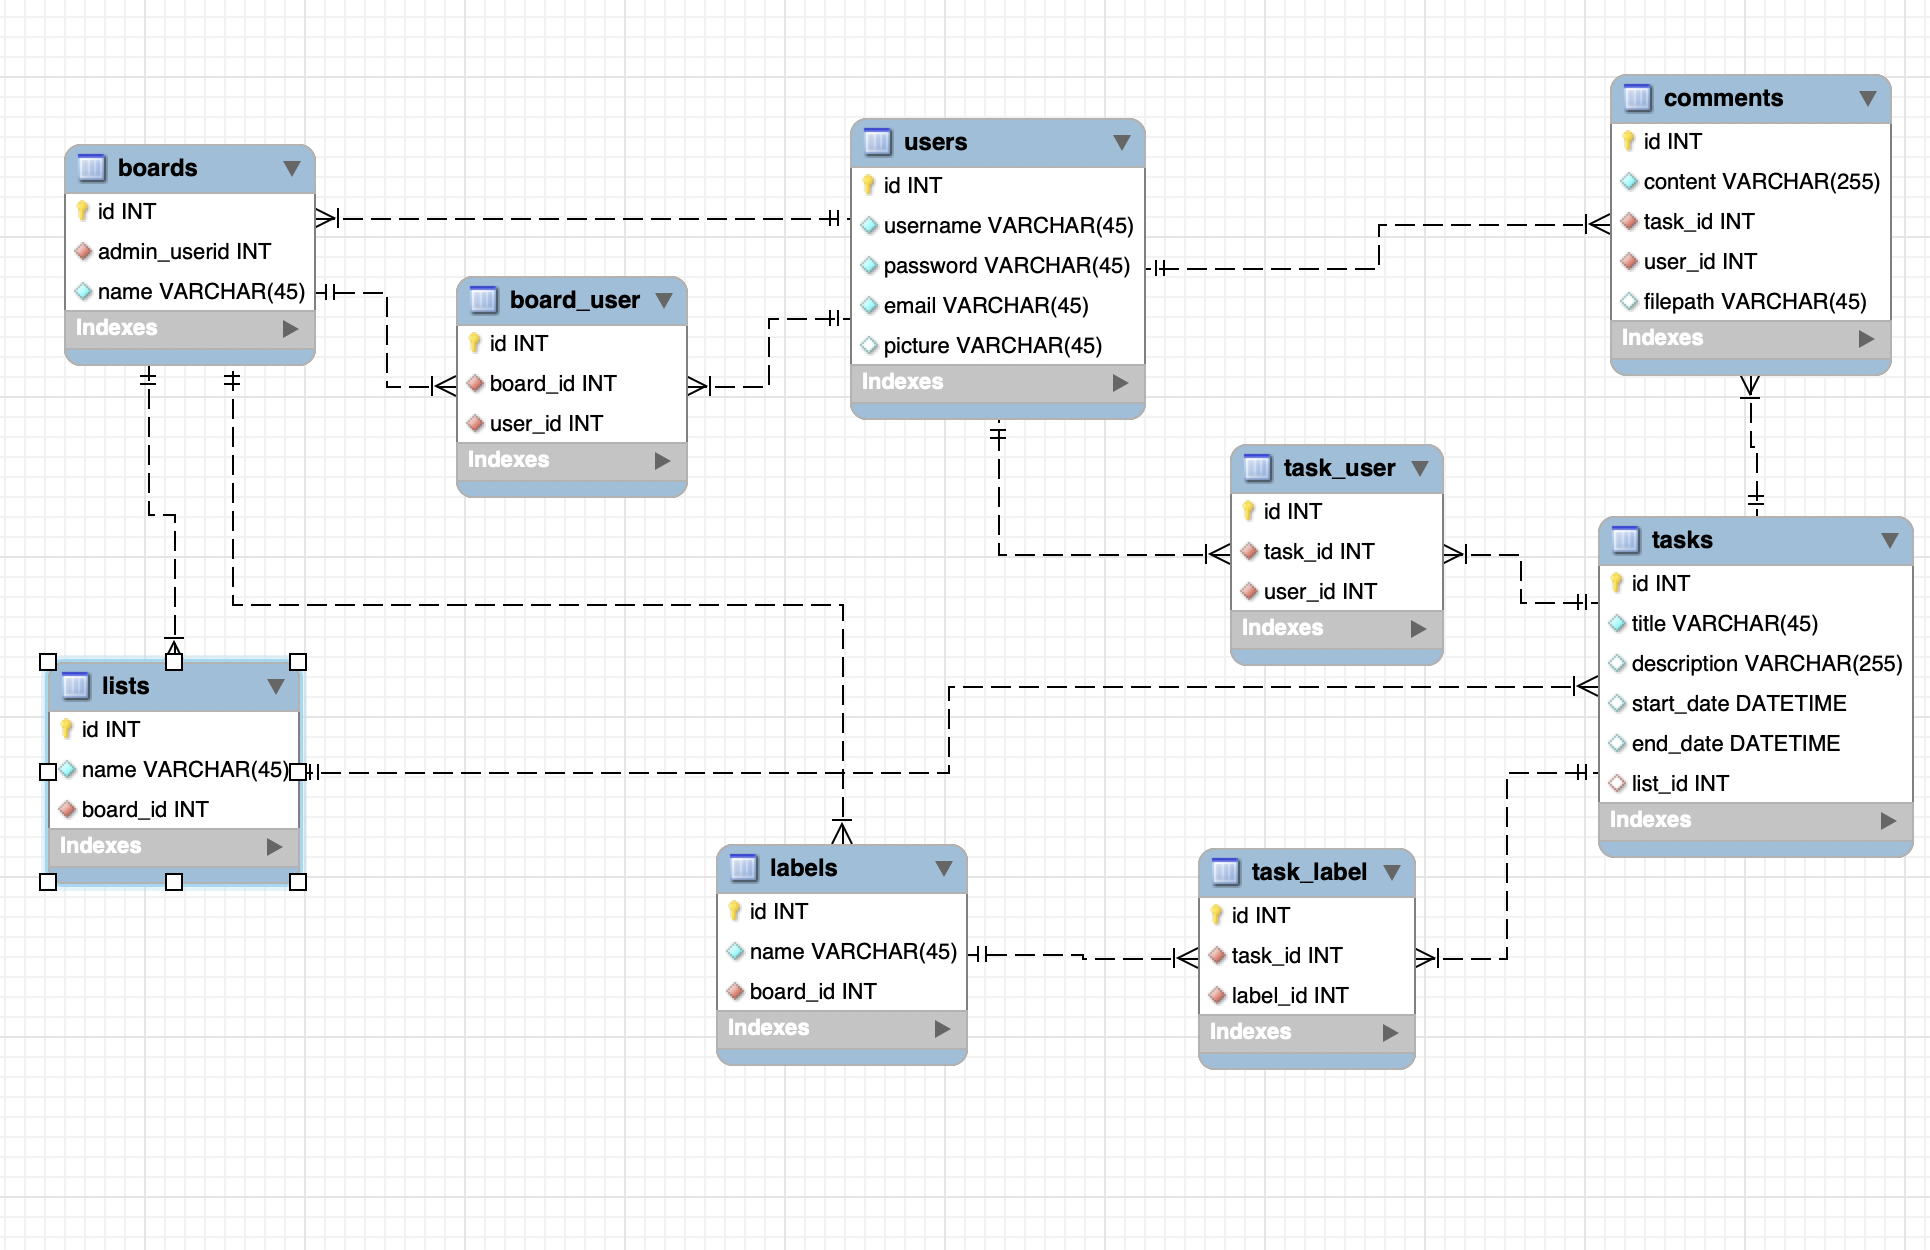Collapse the tasks table with its header arrow
Screen dimensions: 1930x1250
[1890, 540]
